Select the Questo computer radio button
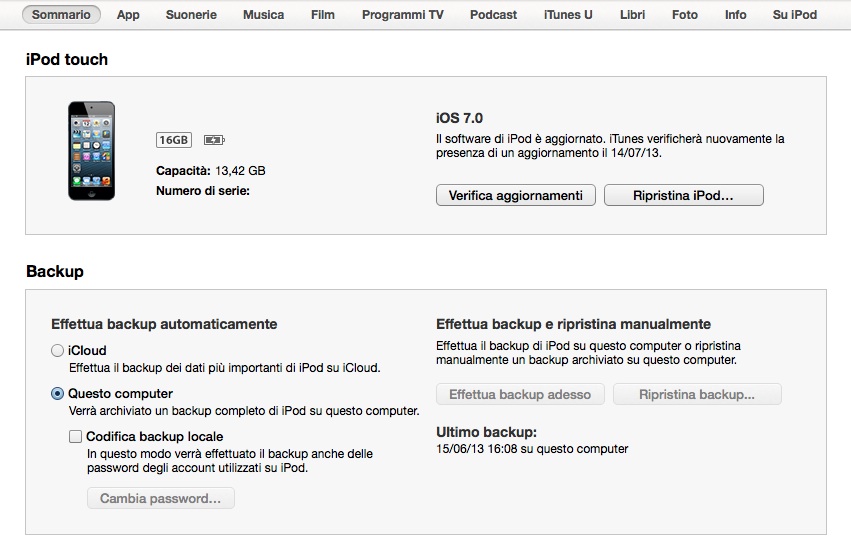Image resolution: width=851 pixels, height=555 pixels. pyautogui.click(x=57, y=394)
